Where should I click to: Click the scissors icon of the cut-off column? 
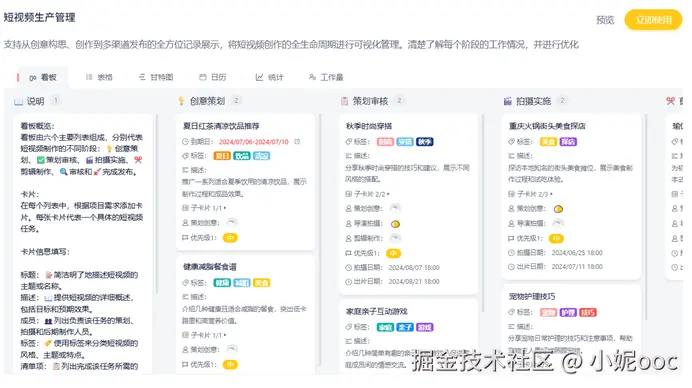[x=670, y=101]
